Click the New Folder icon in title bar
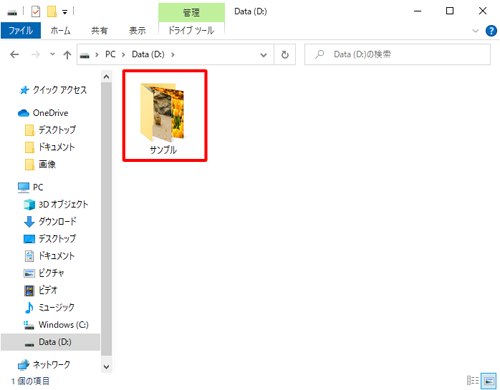Screen dimensions: 500x390 (x=52, y=12)
